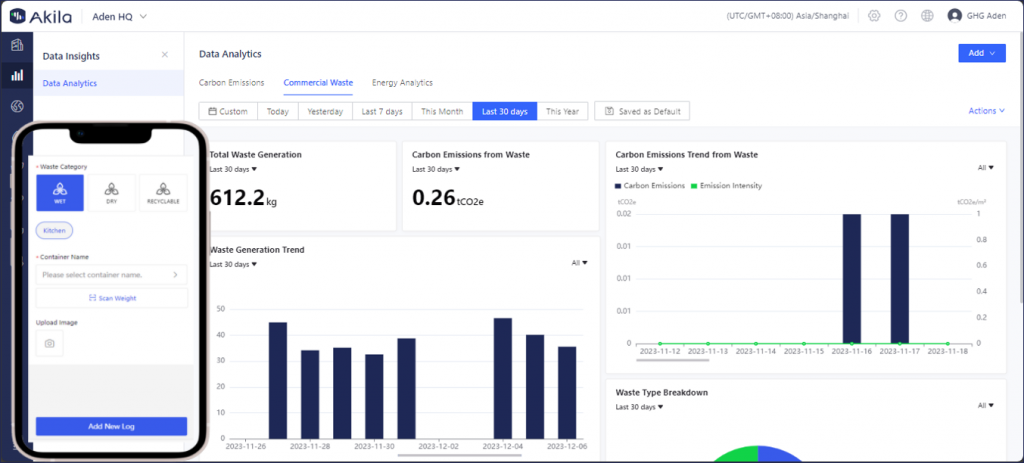Click the bar chart Data Insights sidebar icon

click(x=17, y=75)
